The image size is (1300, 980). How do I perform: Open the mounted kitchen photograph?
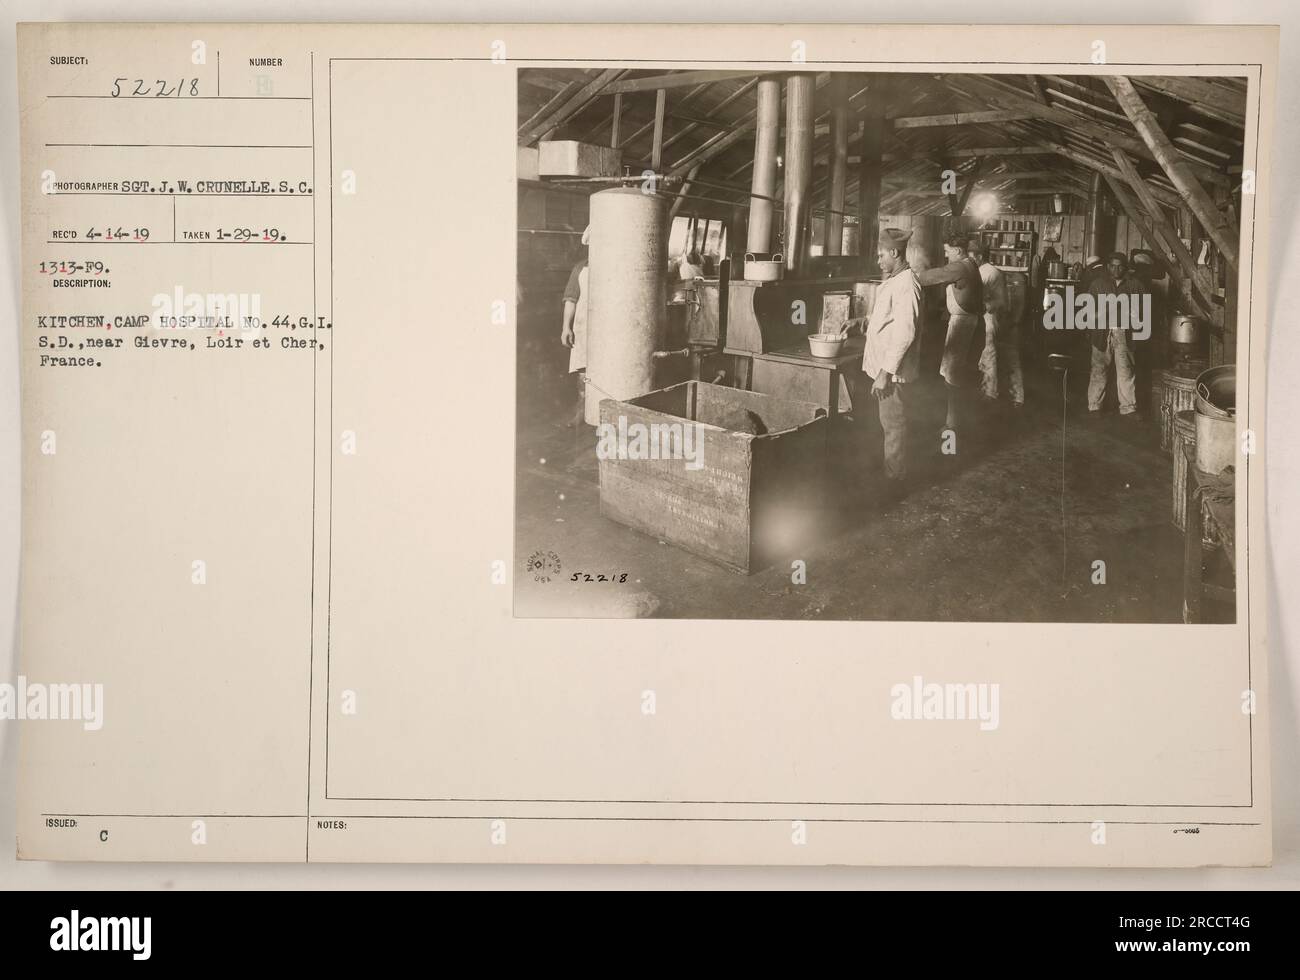click(881, 344)
